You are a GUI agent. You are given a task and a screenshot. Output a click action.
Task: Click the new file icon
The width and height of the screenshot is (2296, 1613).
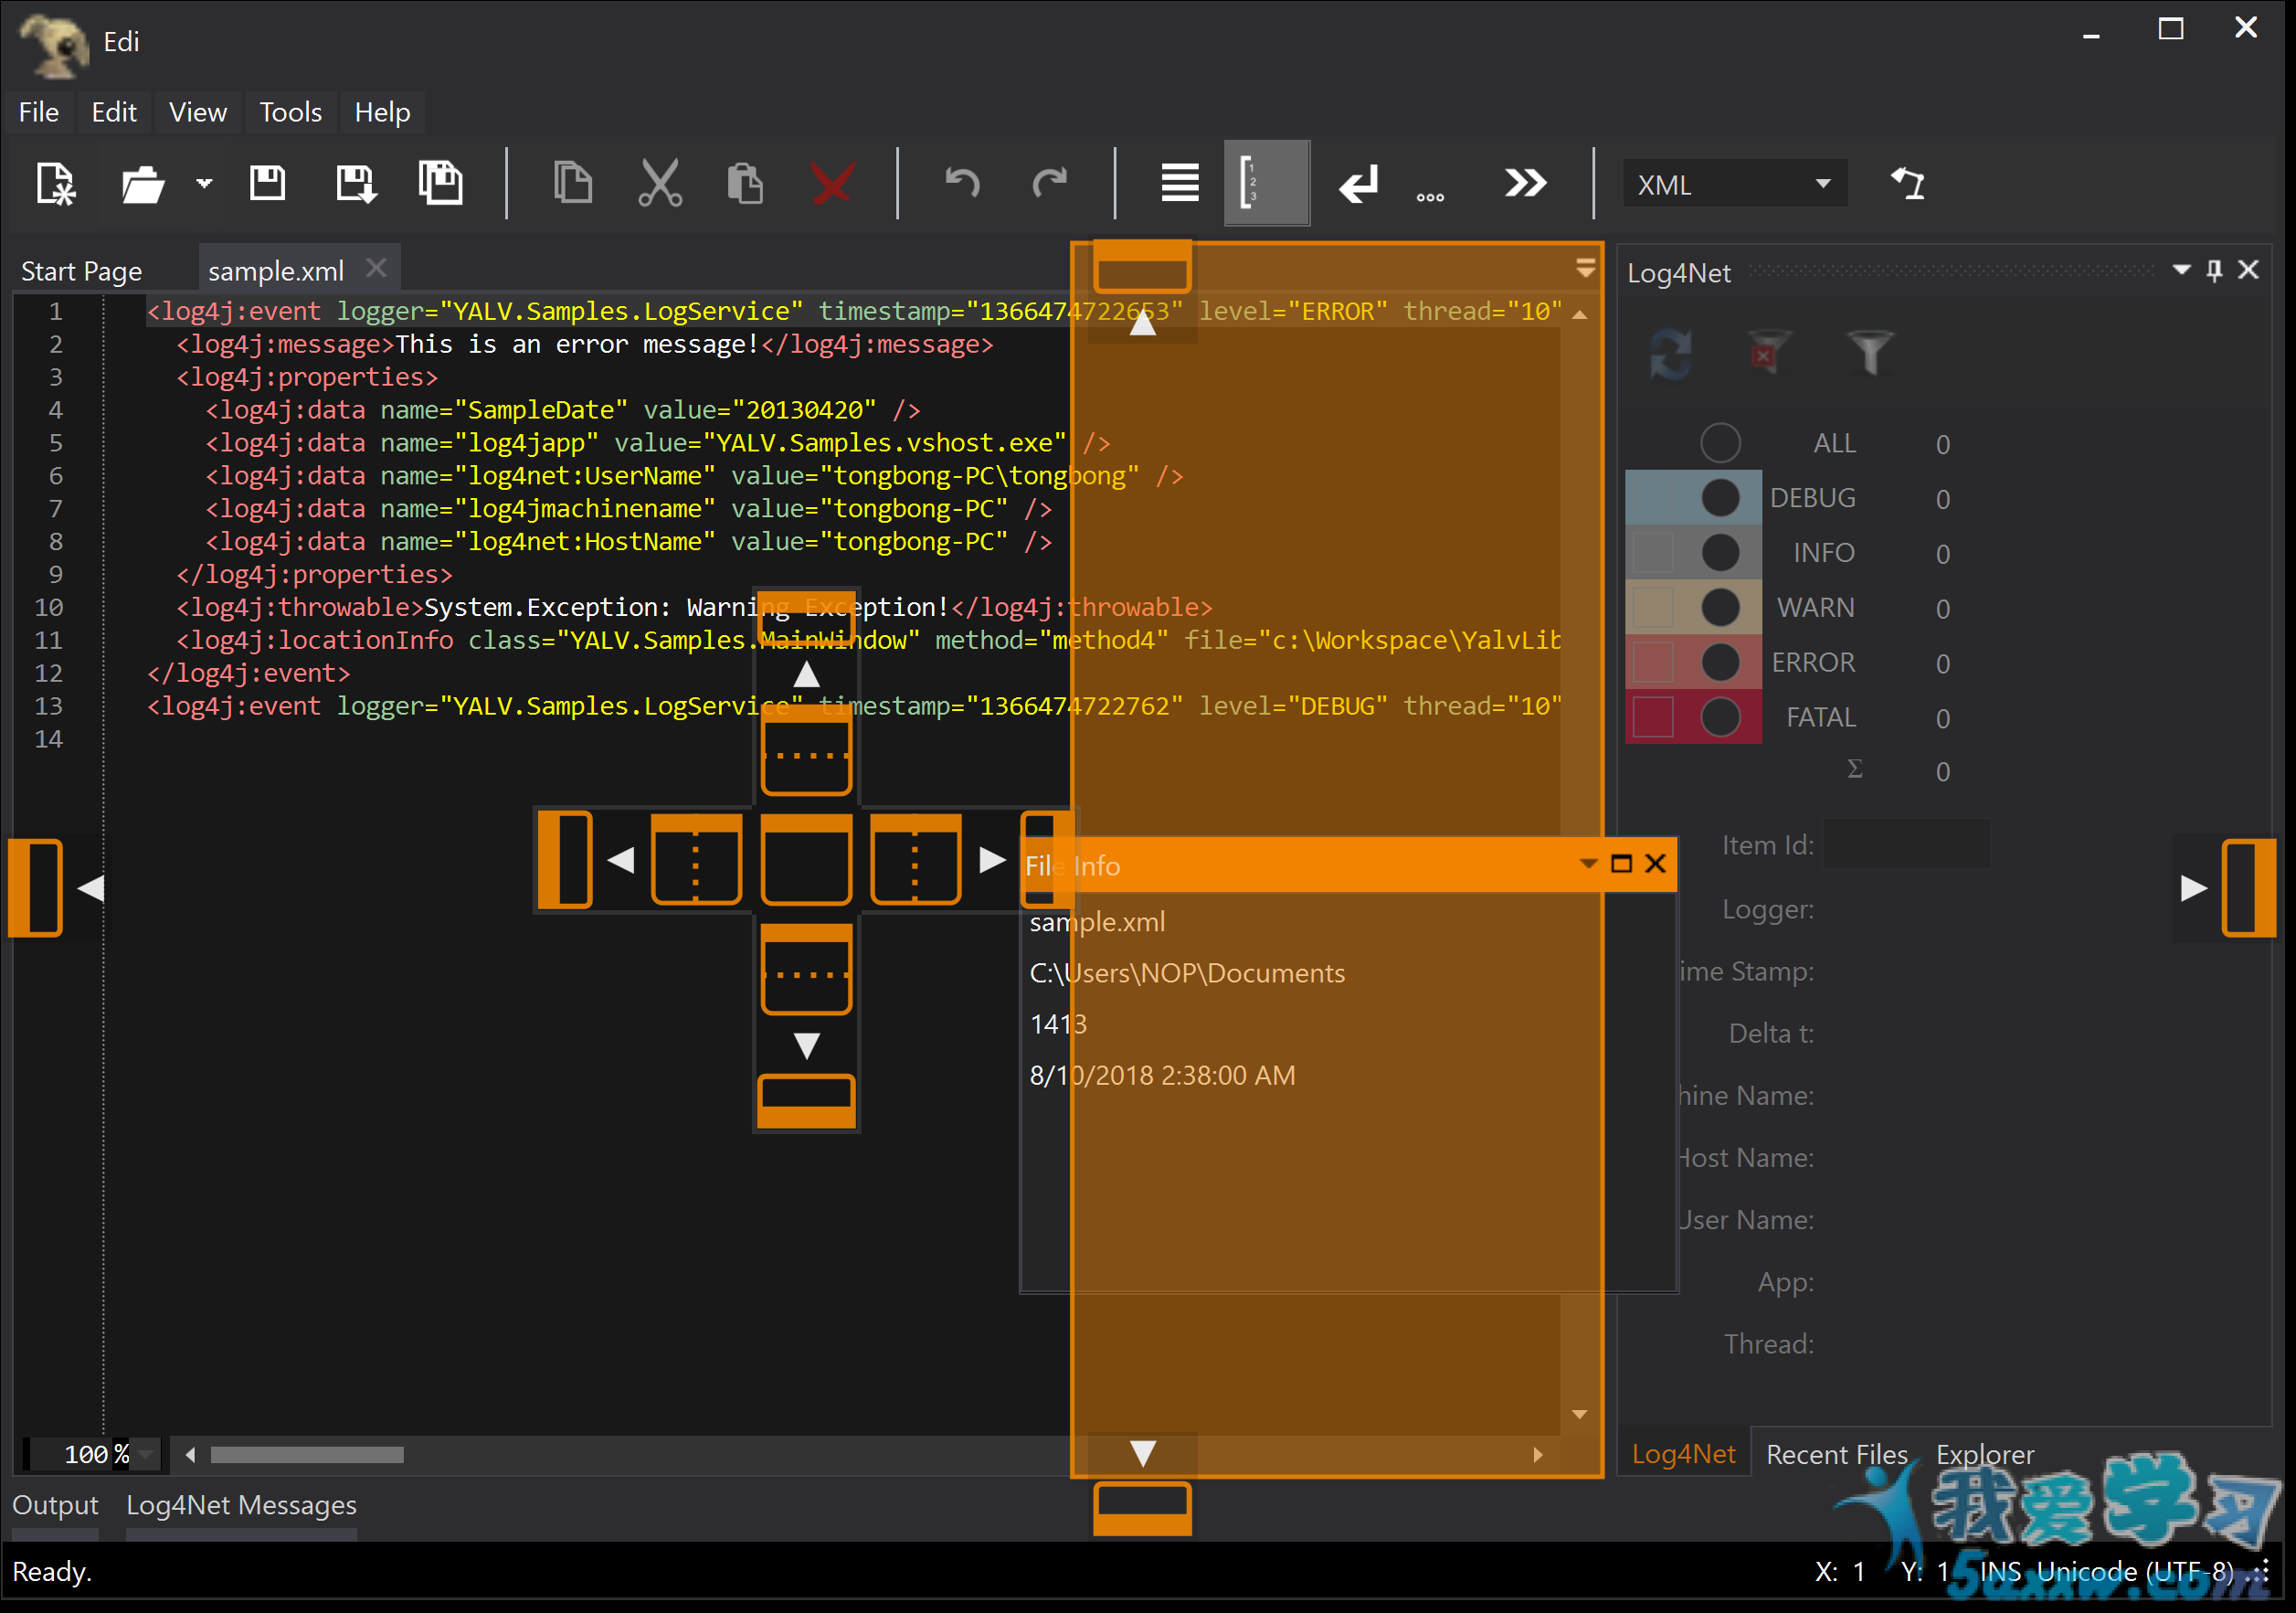56,184
